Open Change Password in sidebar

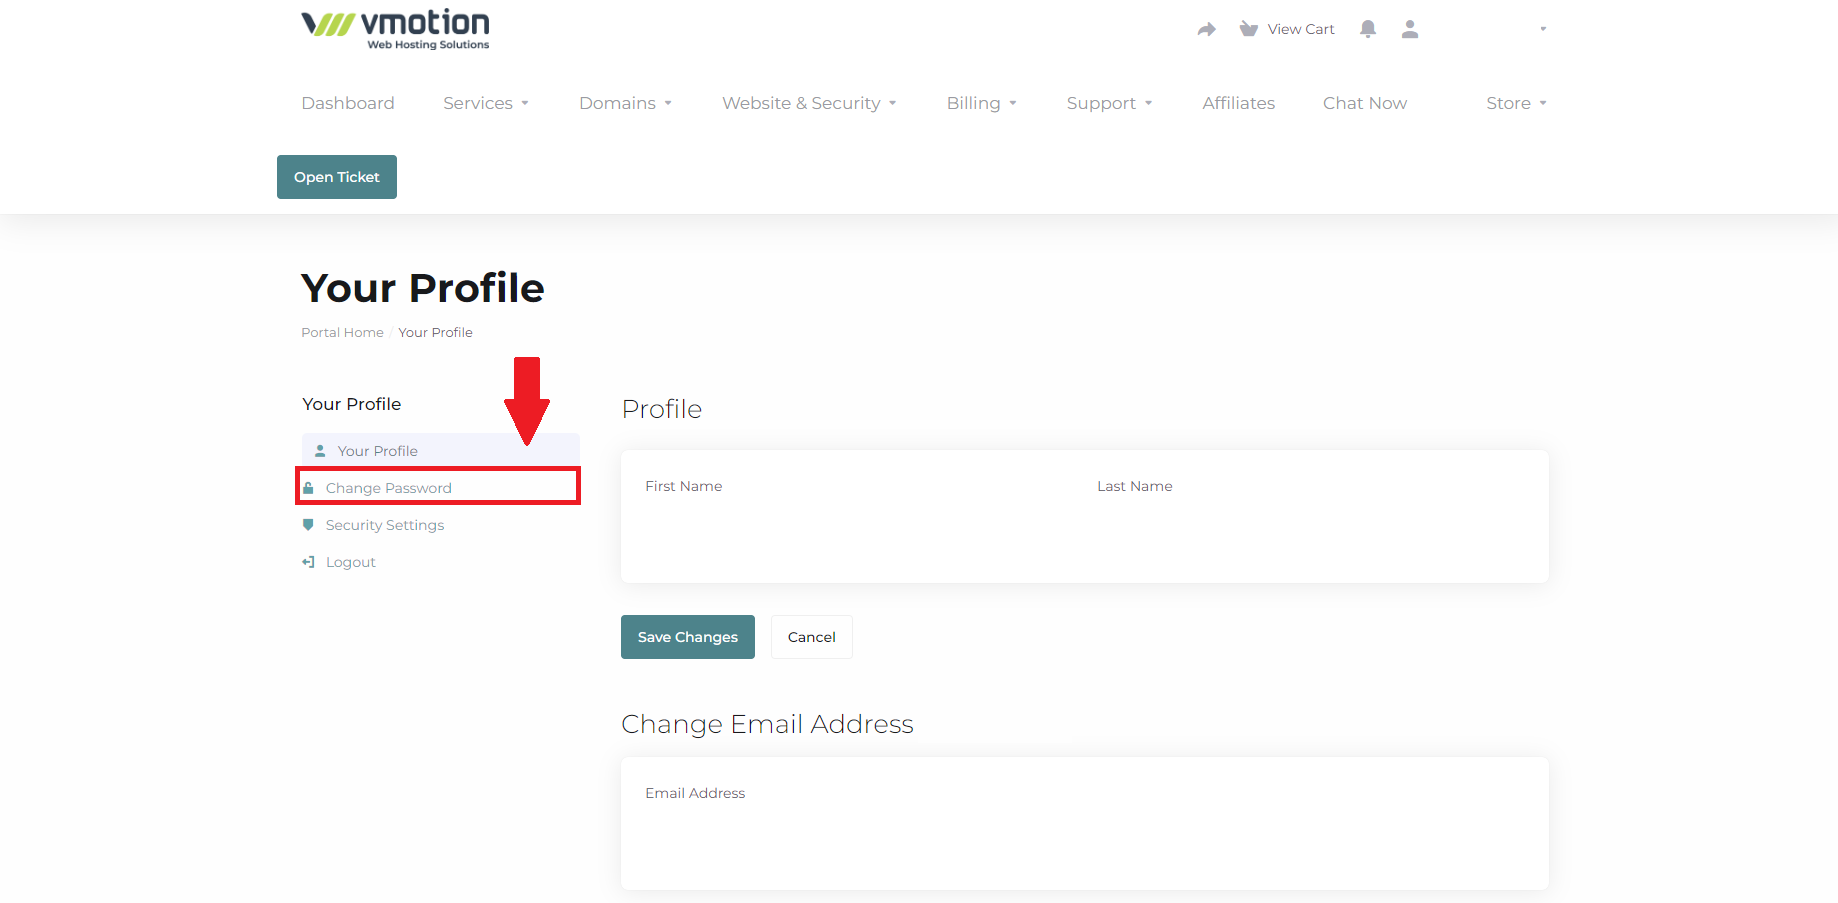tap(439, 487)
